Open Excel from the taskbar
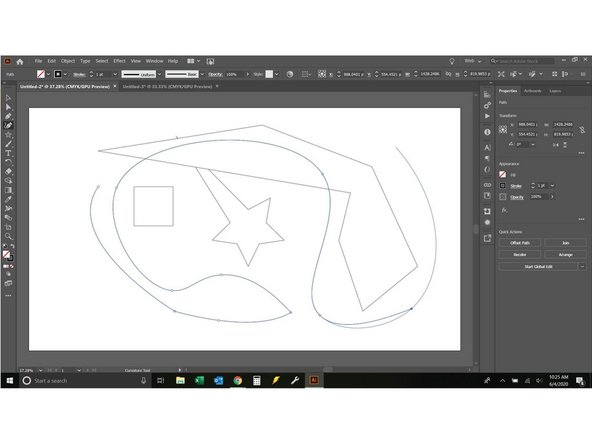 pos(199,381)
